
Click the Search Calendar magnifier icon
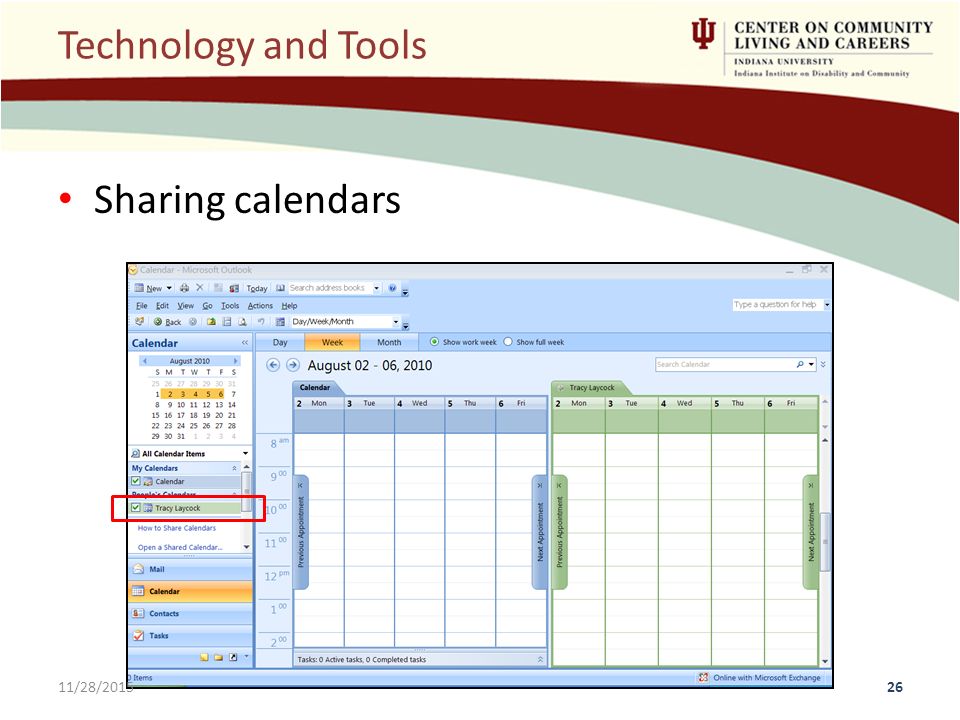[800, 364]
